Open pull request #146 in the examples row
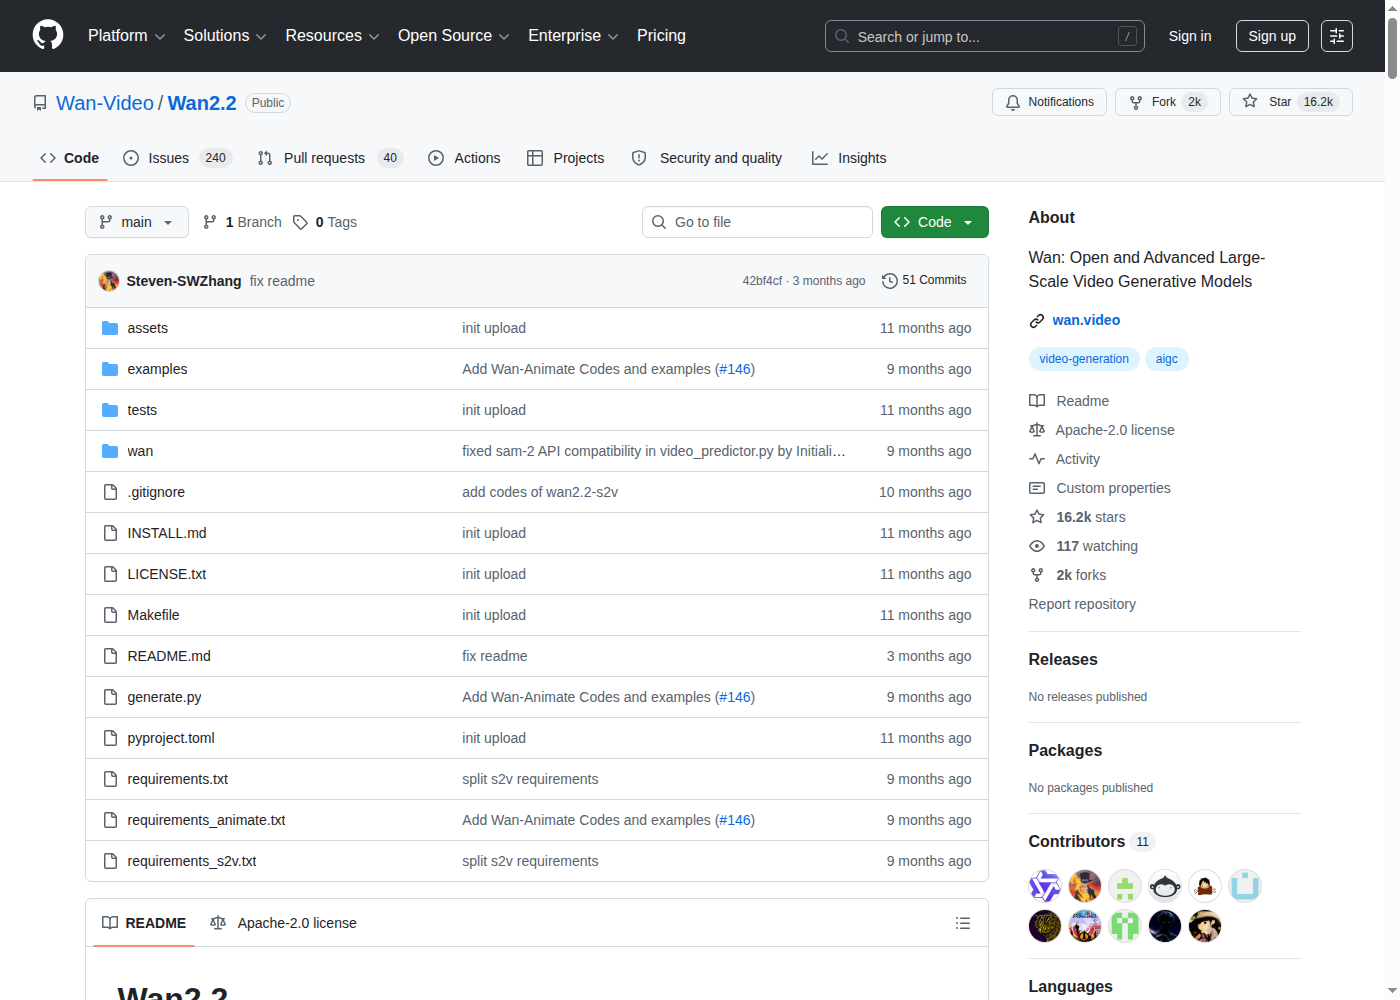 coord(735,369)
